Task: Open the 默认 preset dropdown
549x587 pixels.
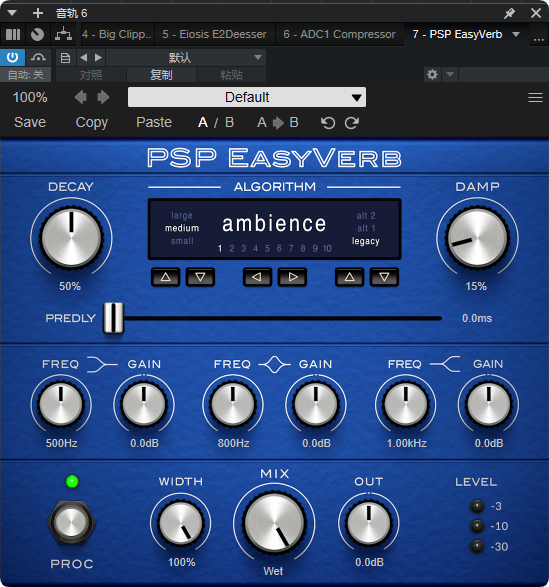Action: pos(186,58)
